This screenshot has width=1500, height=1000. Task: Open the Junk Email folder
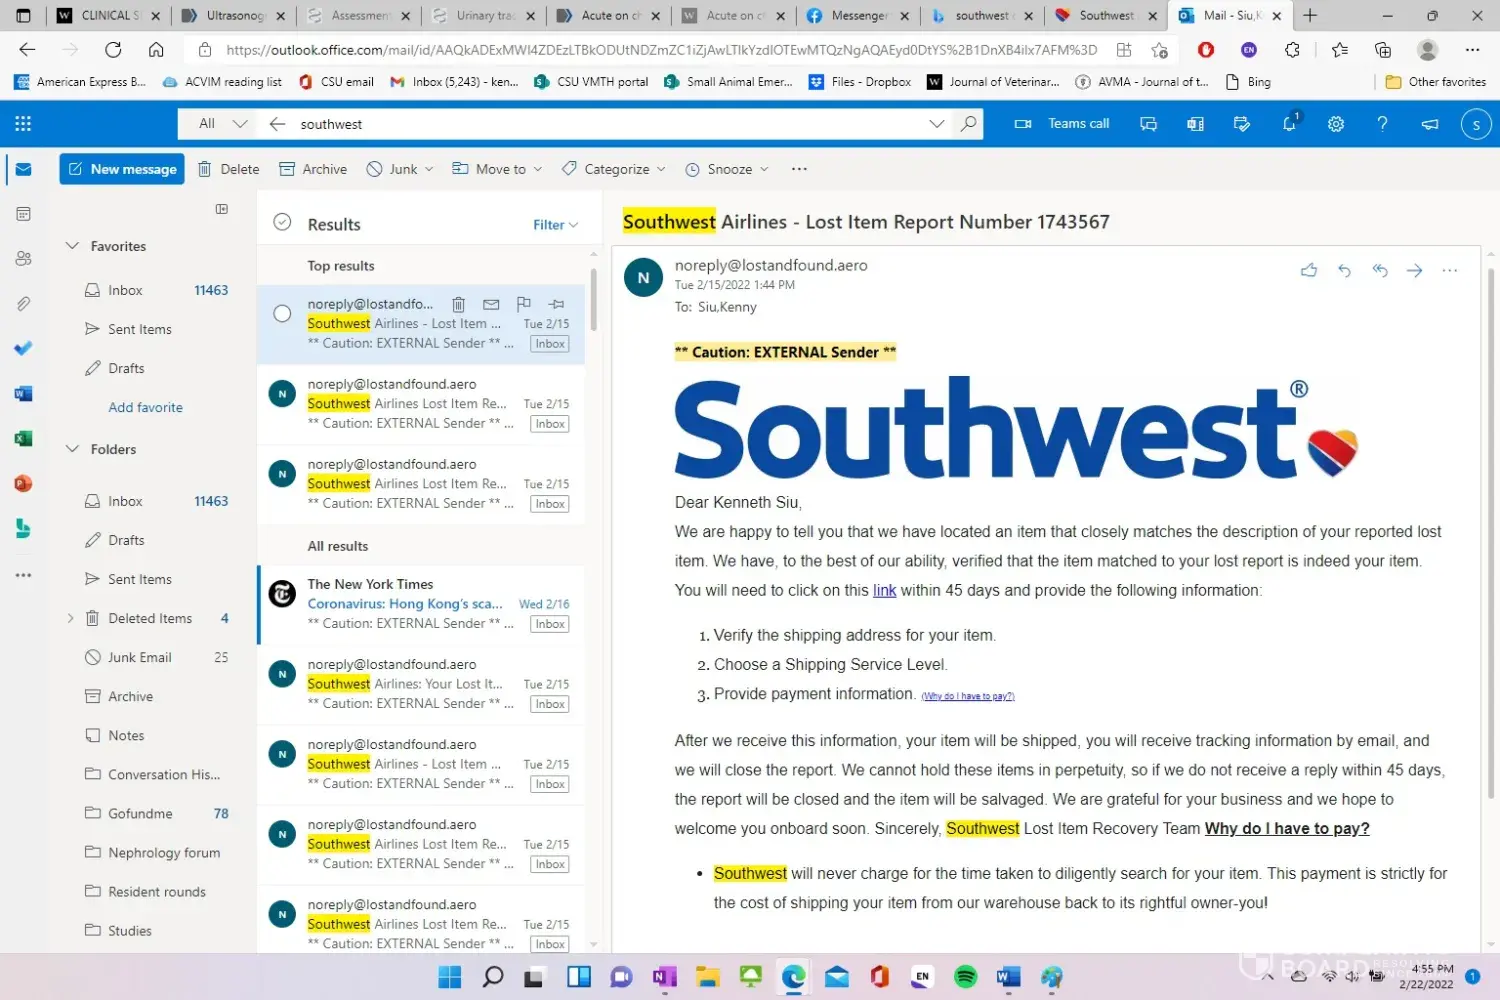coord(140,657)
